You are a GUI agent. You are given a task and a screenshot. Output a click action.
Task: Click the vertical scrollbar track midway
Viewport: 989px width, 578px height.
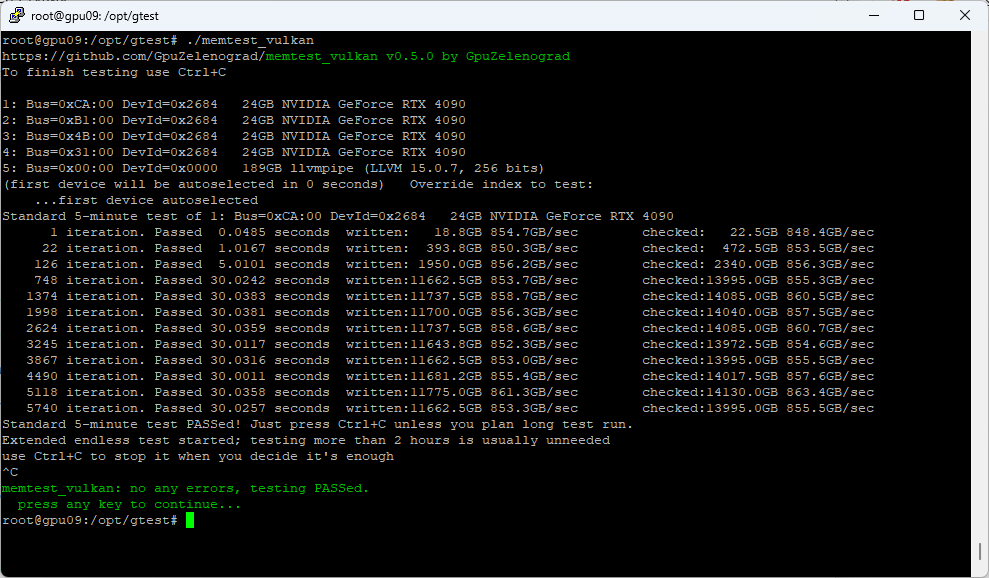point(980,300)
